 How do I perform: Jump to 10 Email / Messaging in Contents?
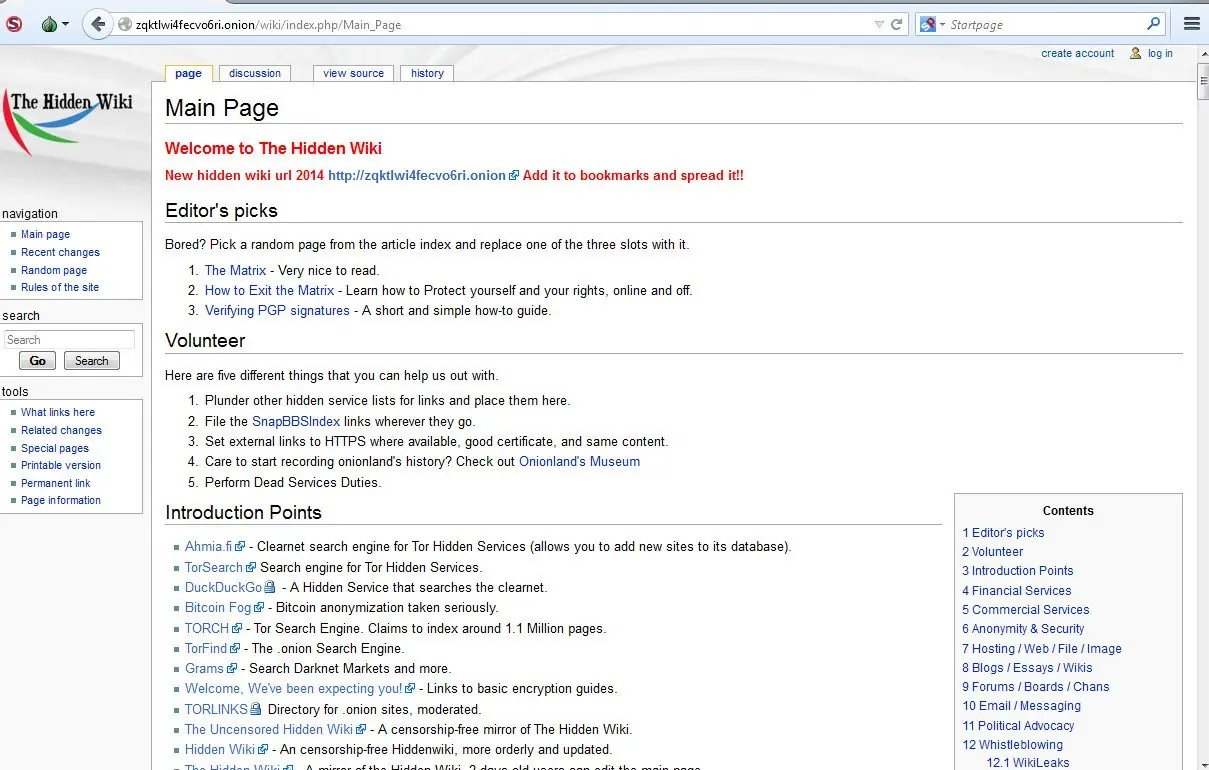tap(1021, 705)
